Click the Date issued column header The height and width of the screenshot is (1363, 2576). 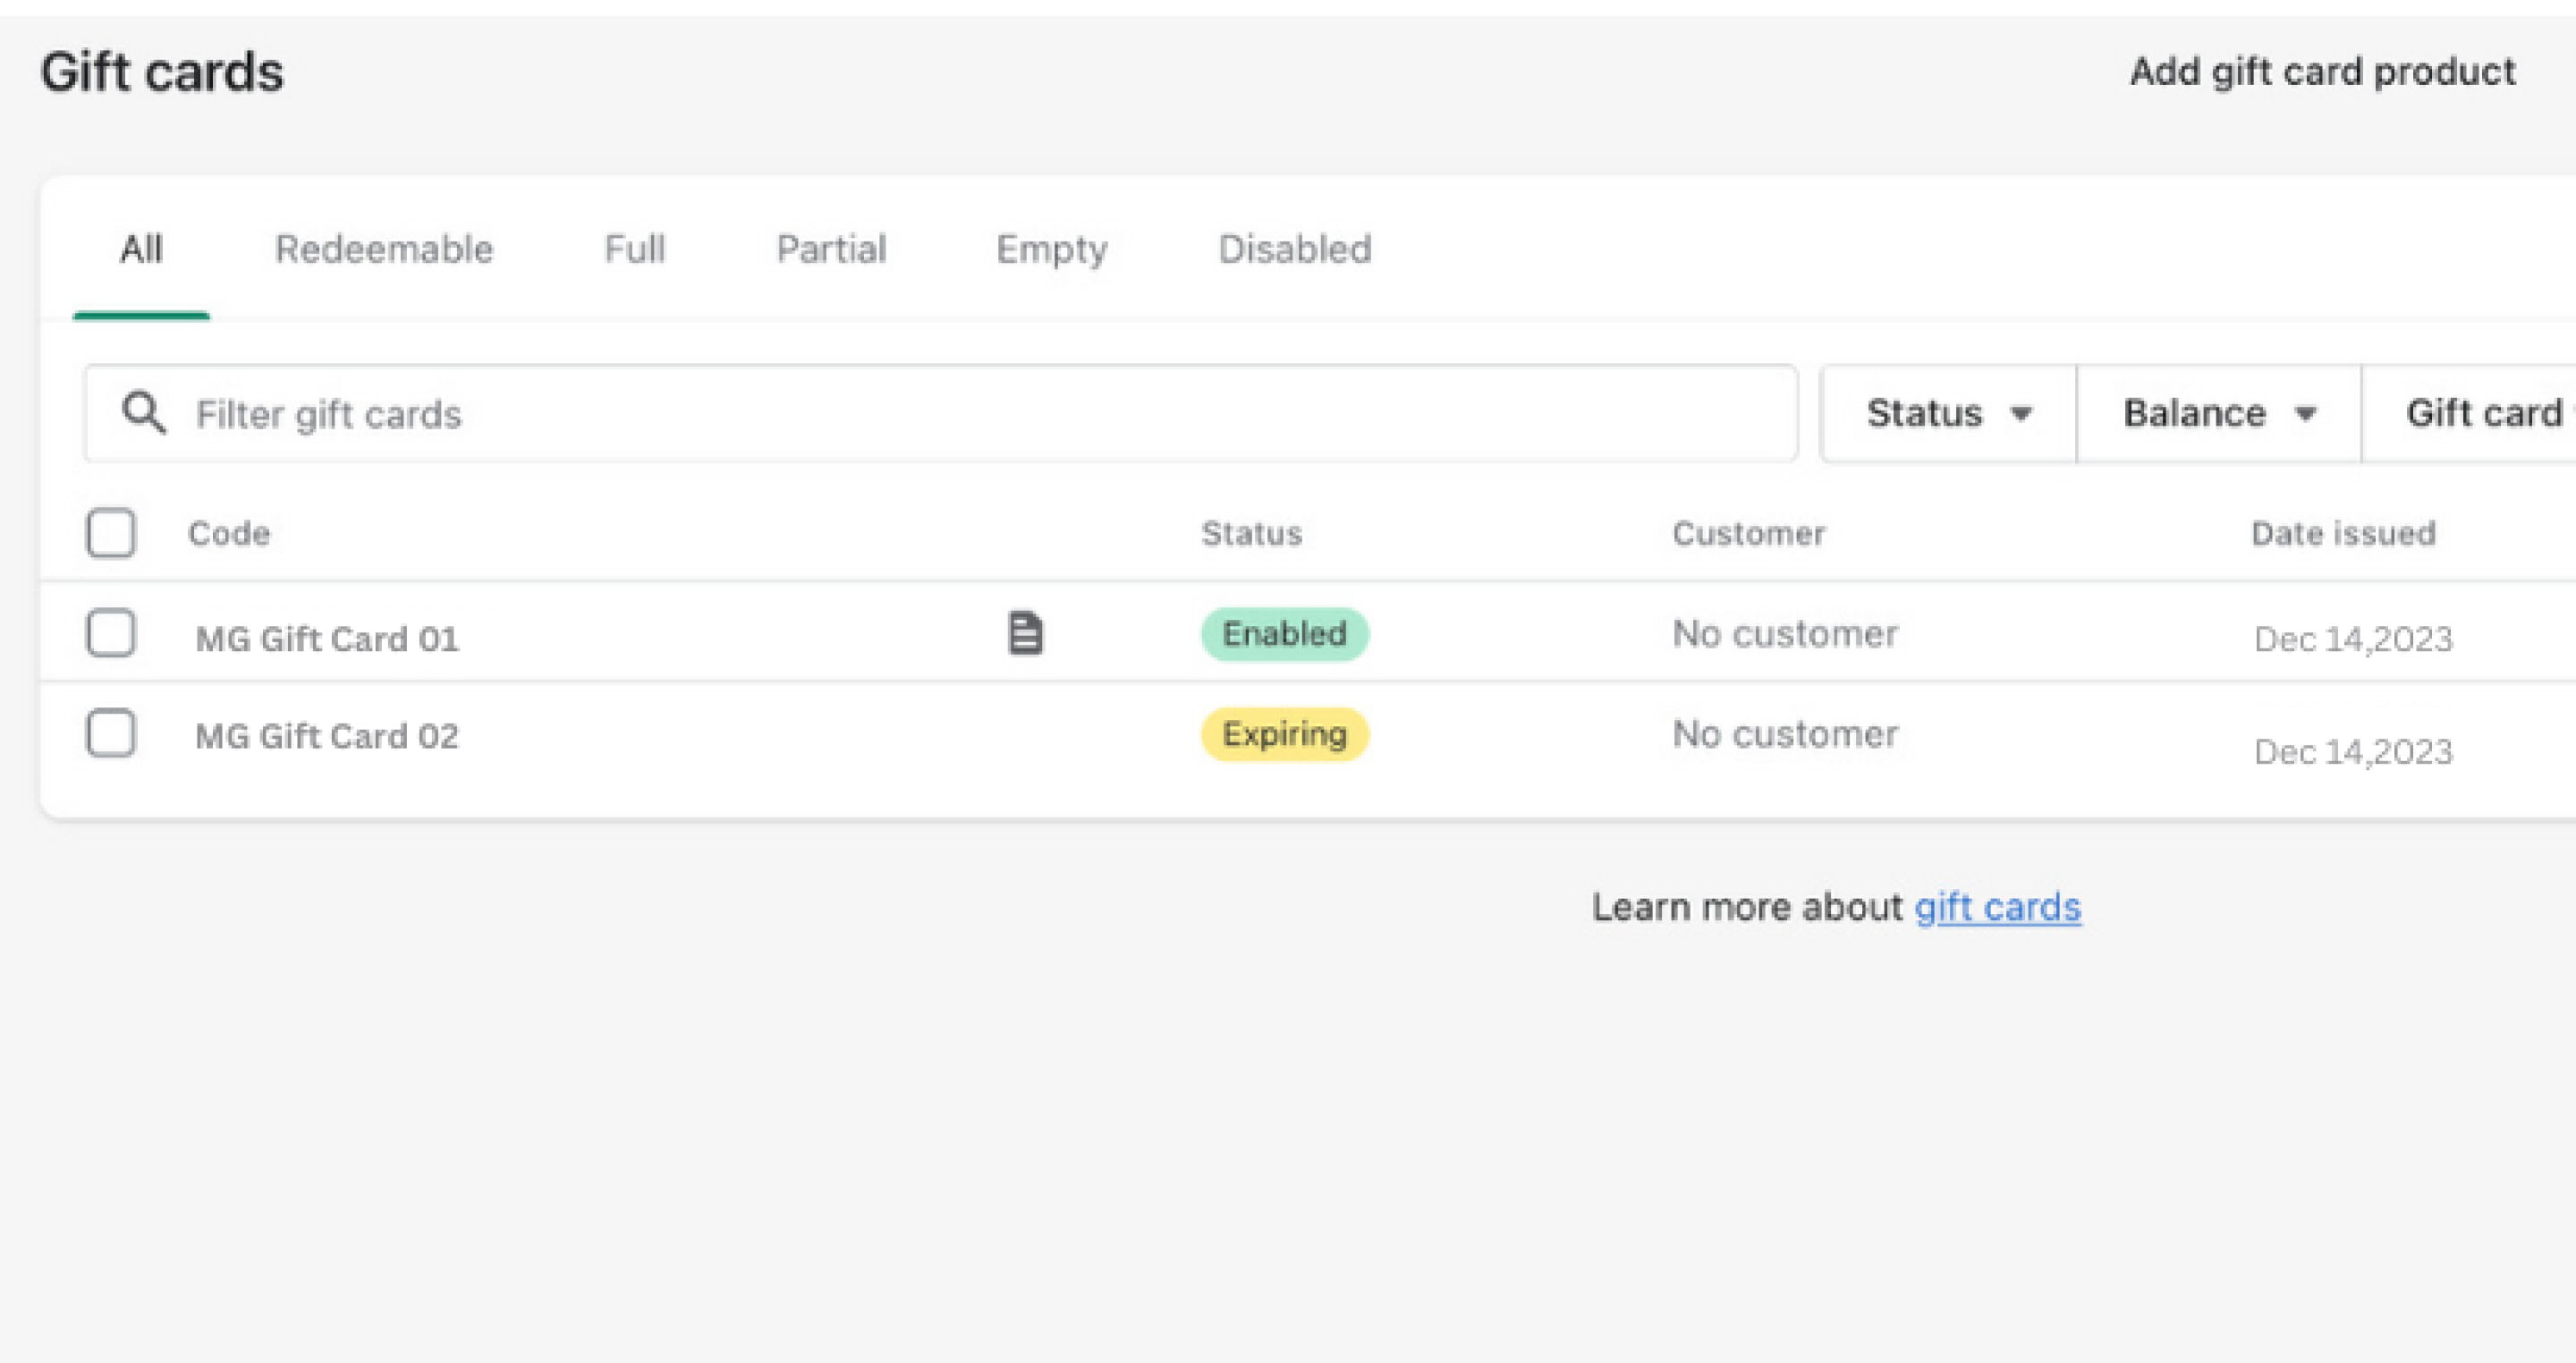[2343, 533]
